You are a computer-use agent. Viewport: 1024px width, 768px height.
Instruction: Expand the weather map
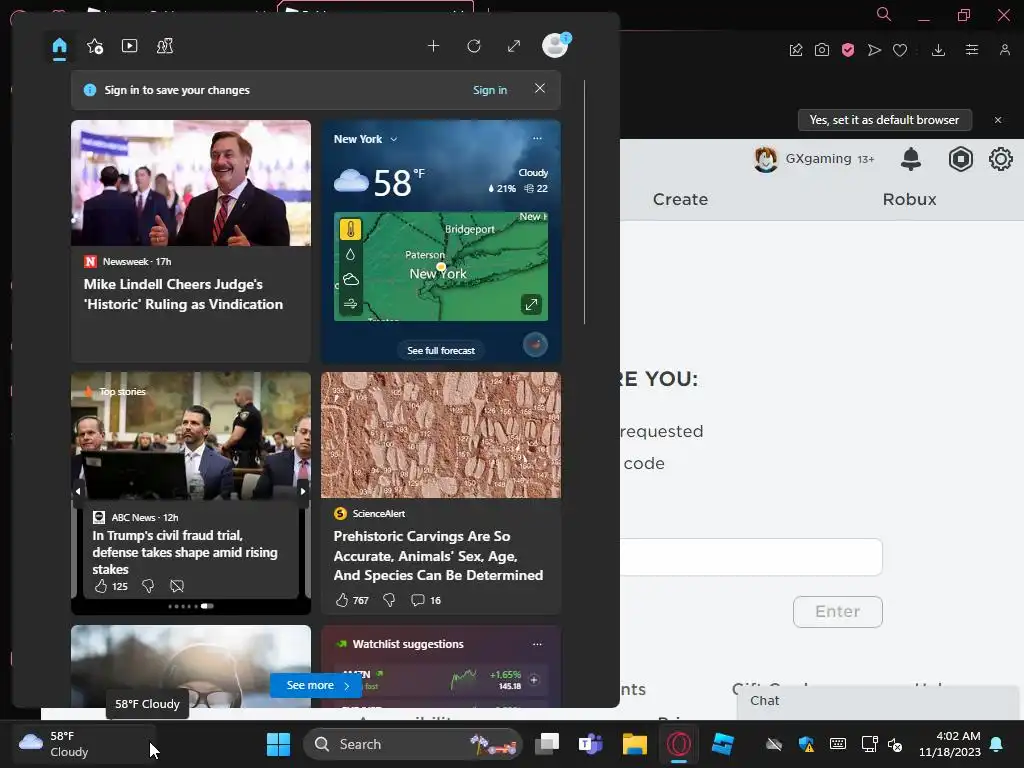click(x=531, y=304)
